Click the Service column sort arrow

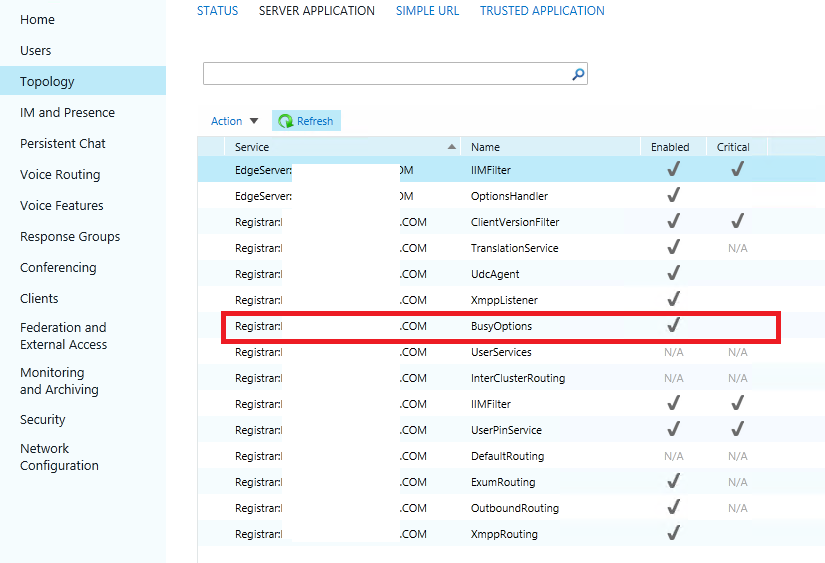(452, 147)
